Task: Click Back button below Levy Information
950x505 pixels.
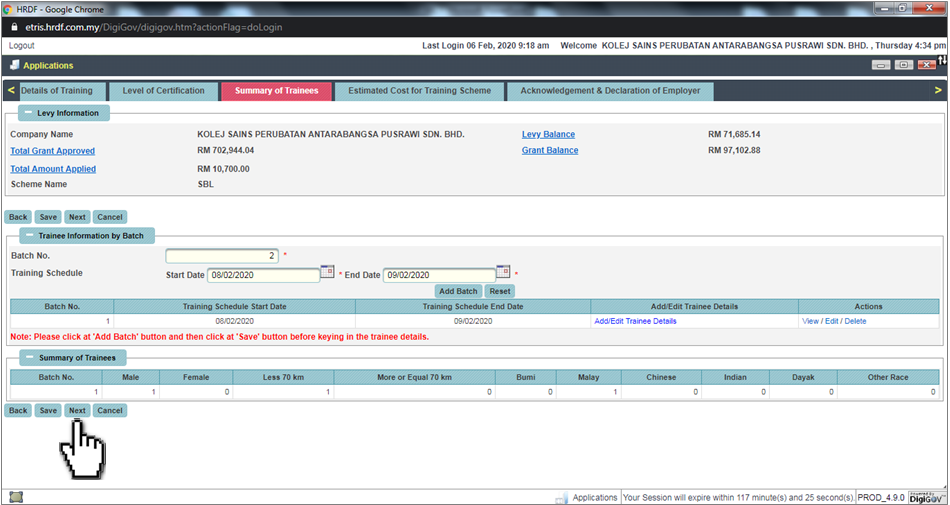Action: (18, 217)
